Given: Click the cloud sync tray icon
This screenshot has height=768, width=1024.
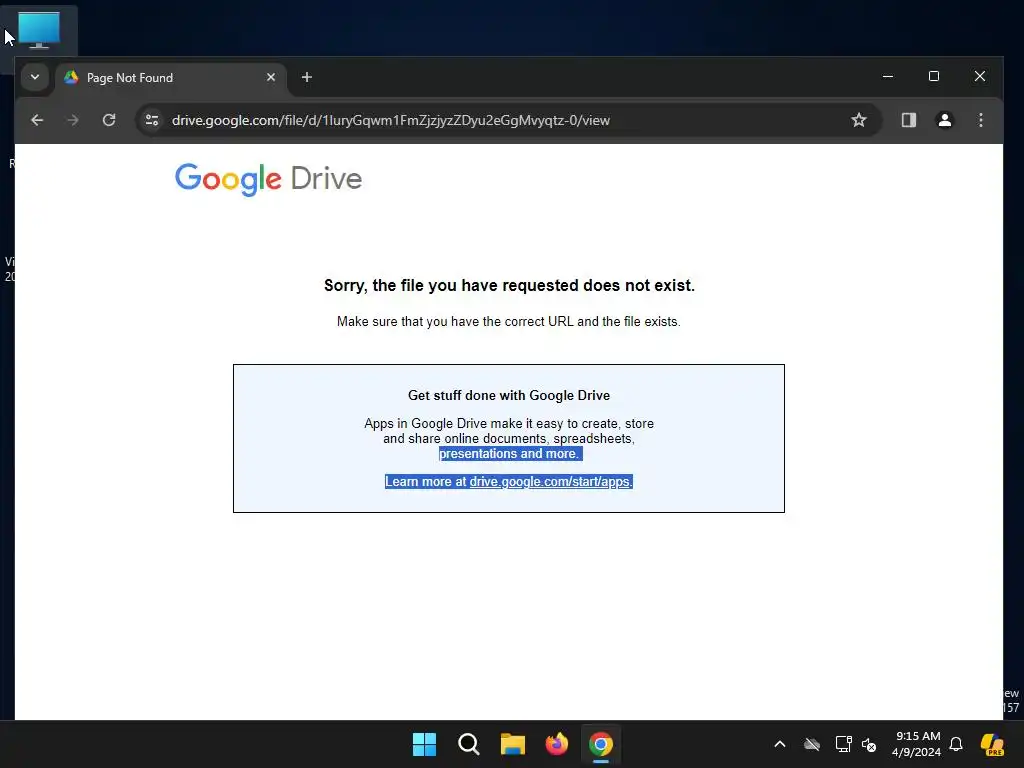Looking at the screenshot, I should (x=812, y=744).
